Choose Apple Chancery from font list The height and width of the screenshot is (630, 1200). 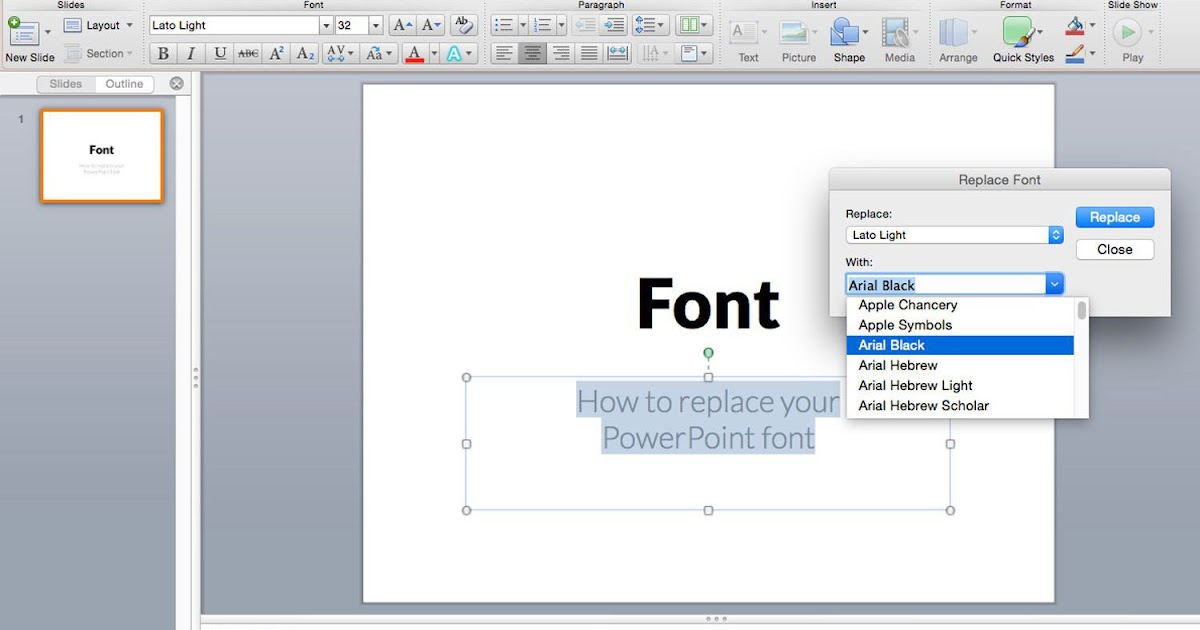[x=960, y=305]
